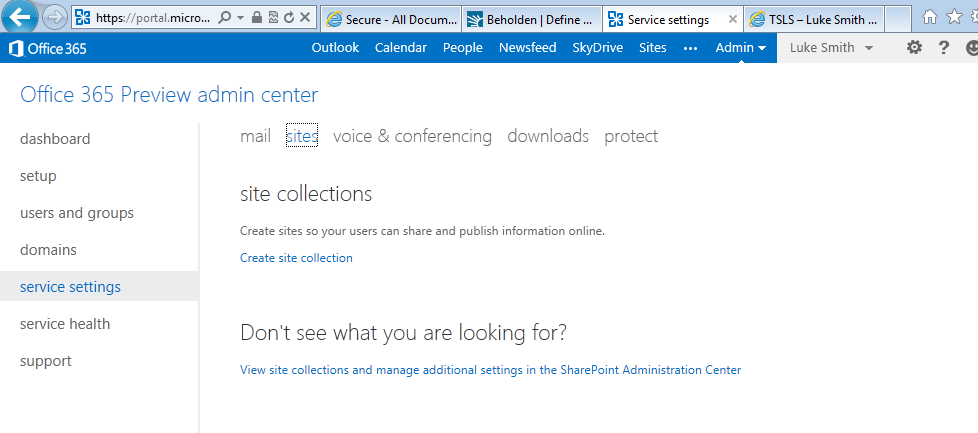Open SharePoint Administration Center link
The width and height of the screenshot is (978, 433).
click(x=490, y=370)
